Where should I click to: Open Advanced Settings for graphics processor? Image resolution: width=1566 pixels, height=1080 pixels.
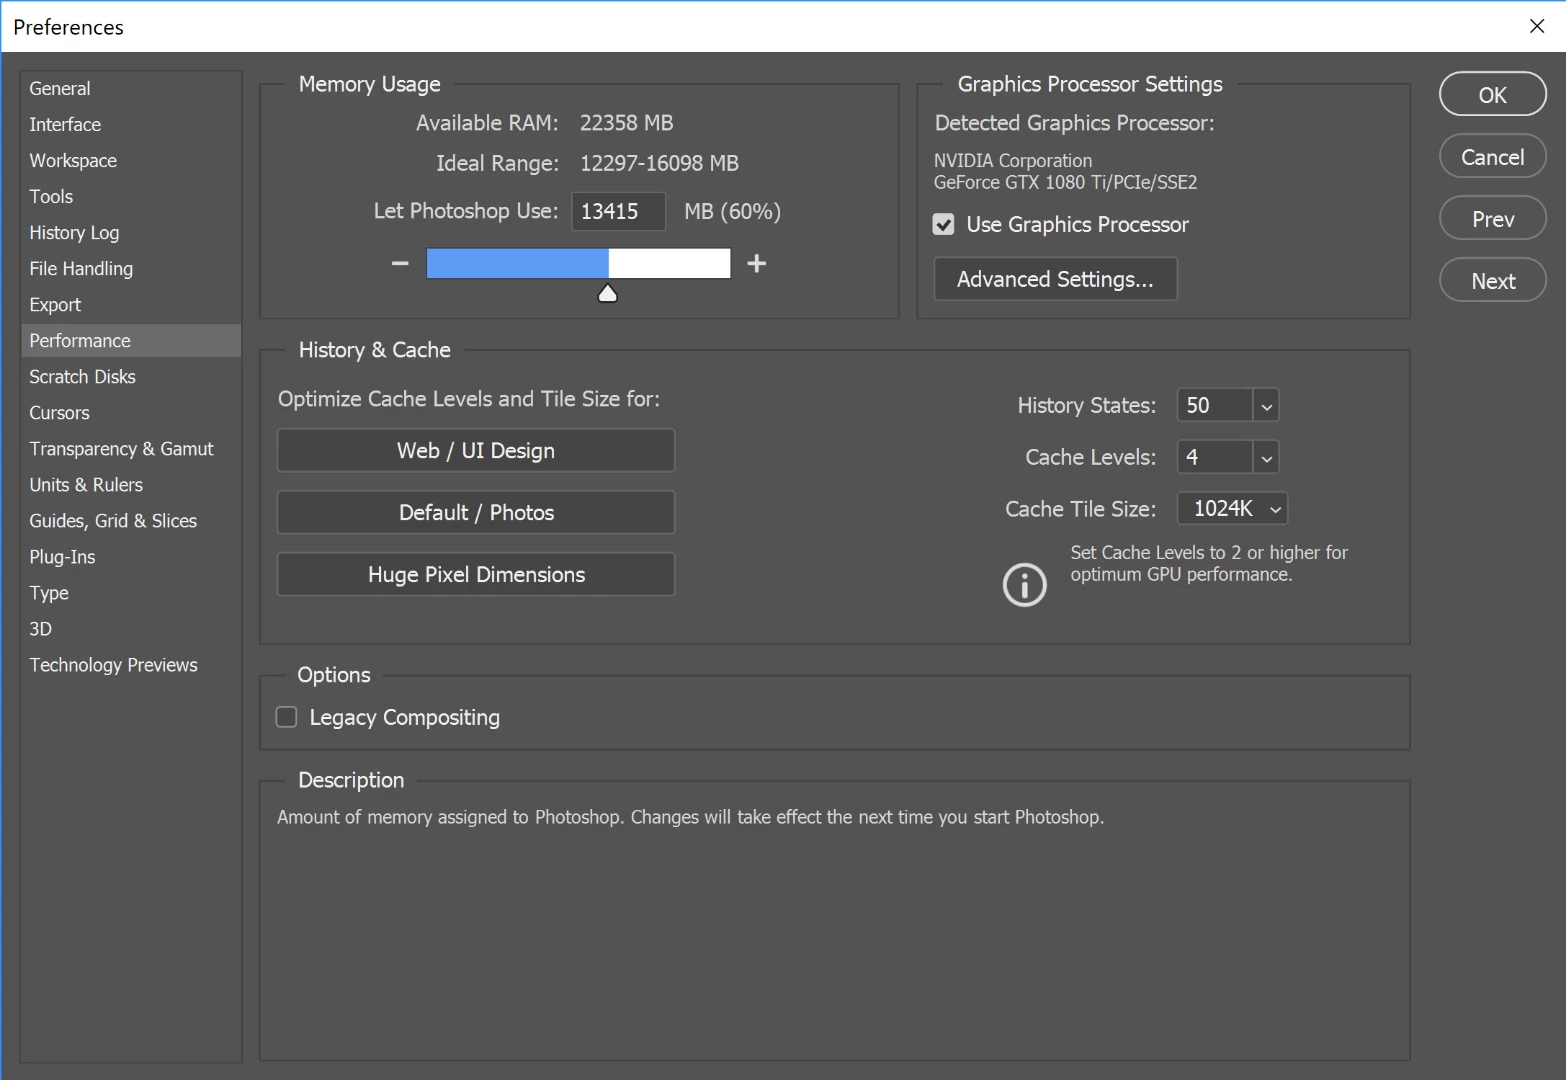coord(1055,279)
